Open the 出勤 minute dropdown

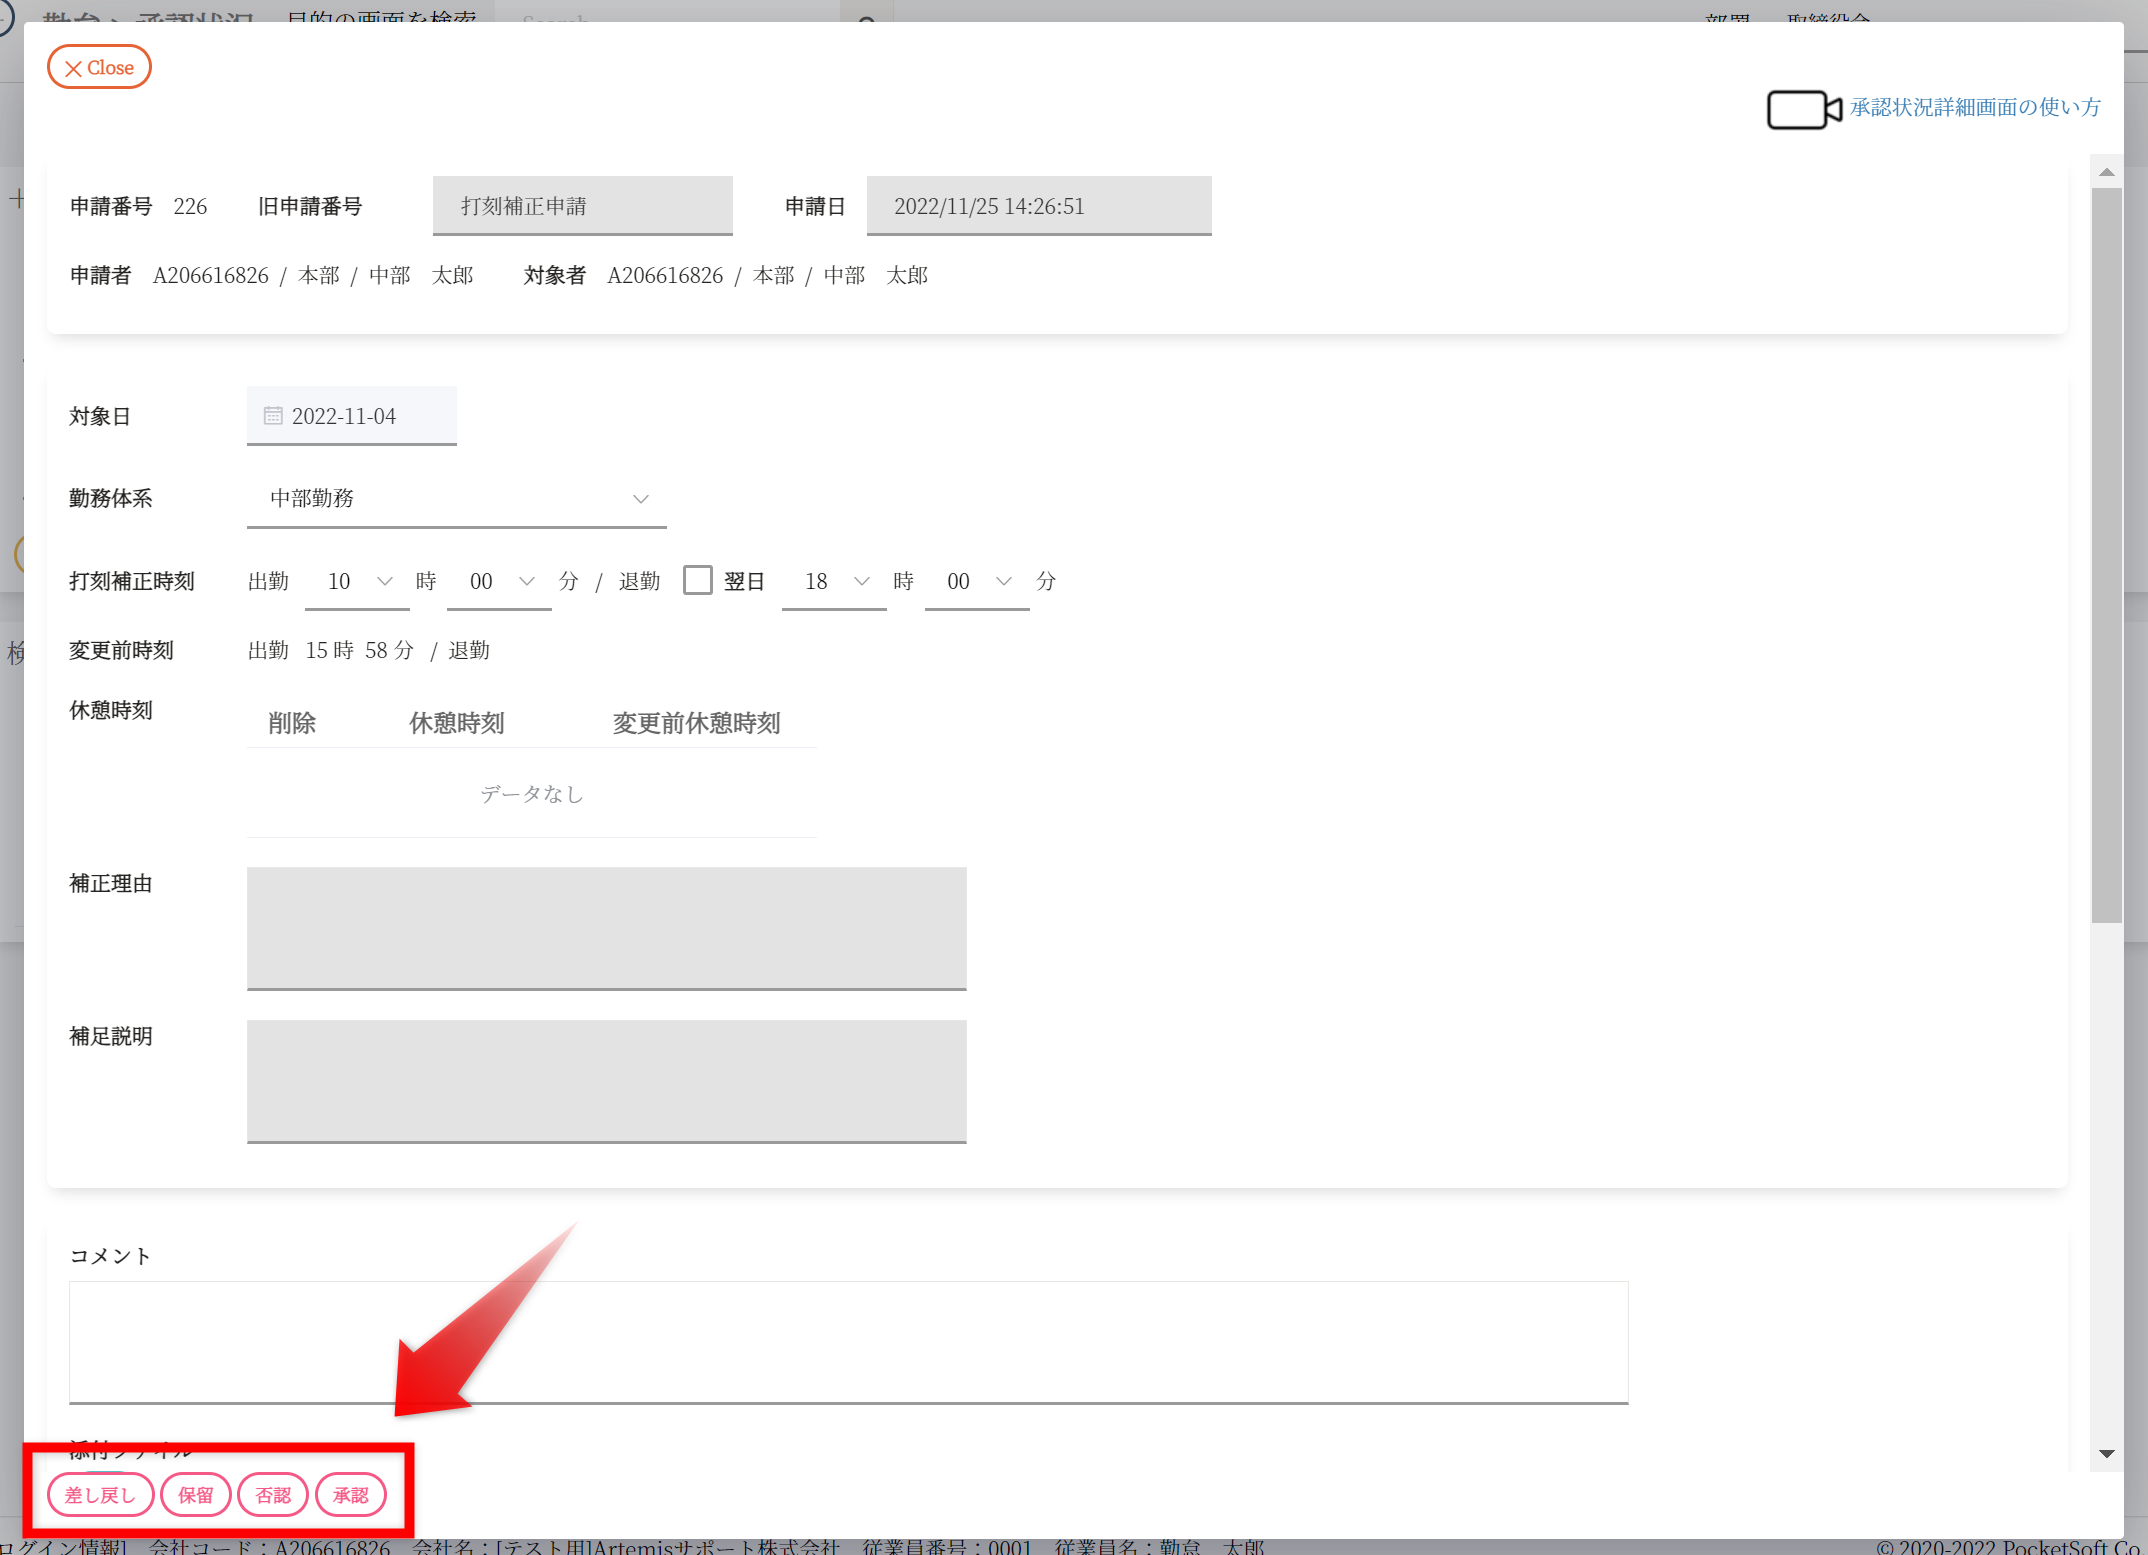click(x=499, y=582)
